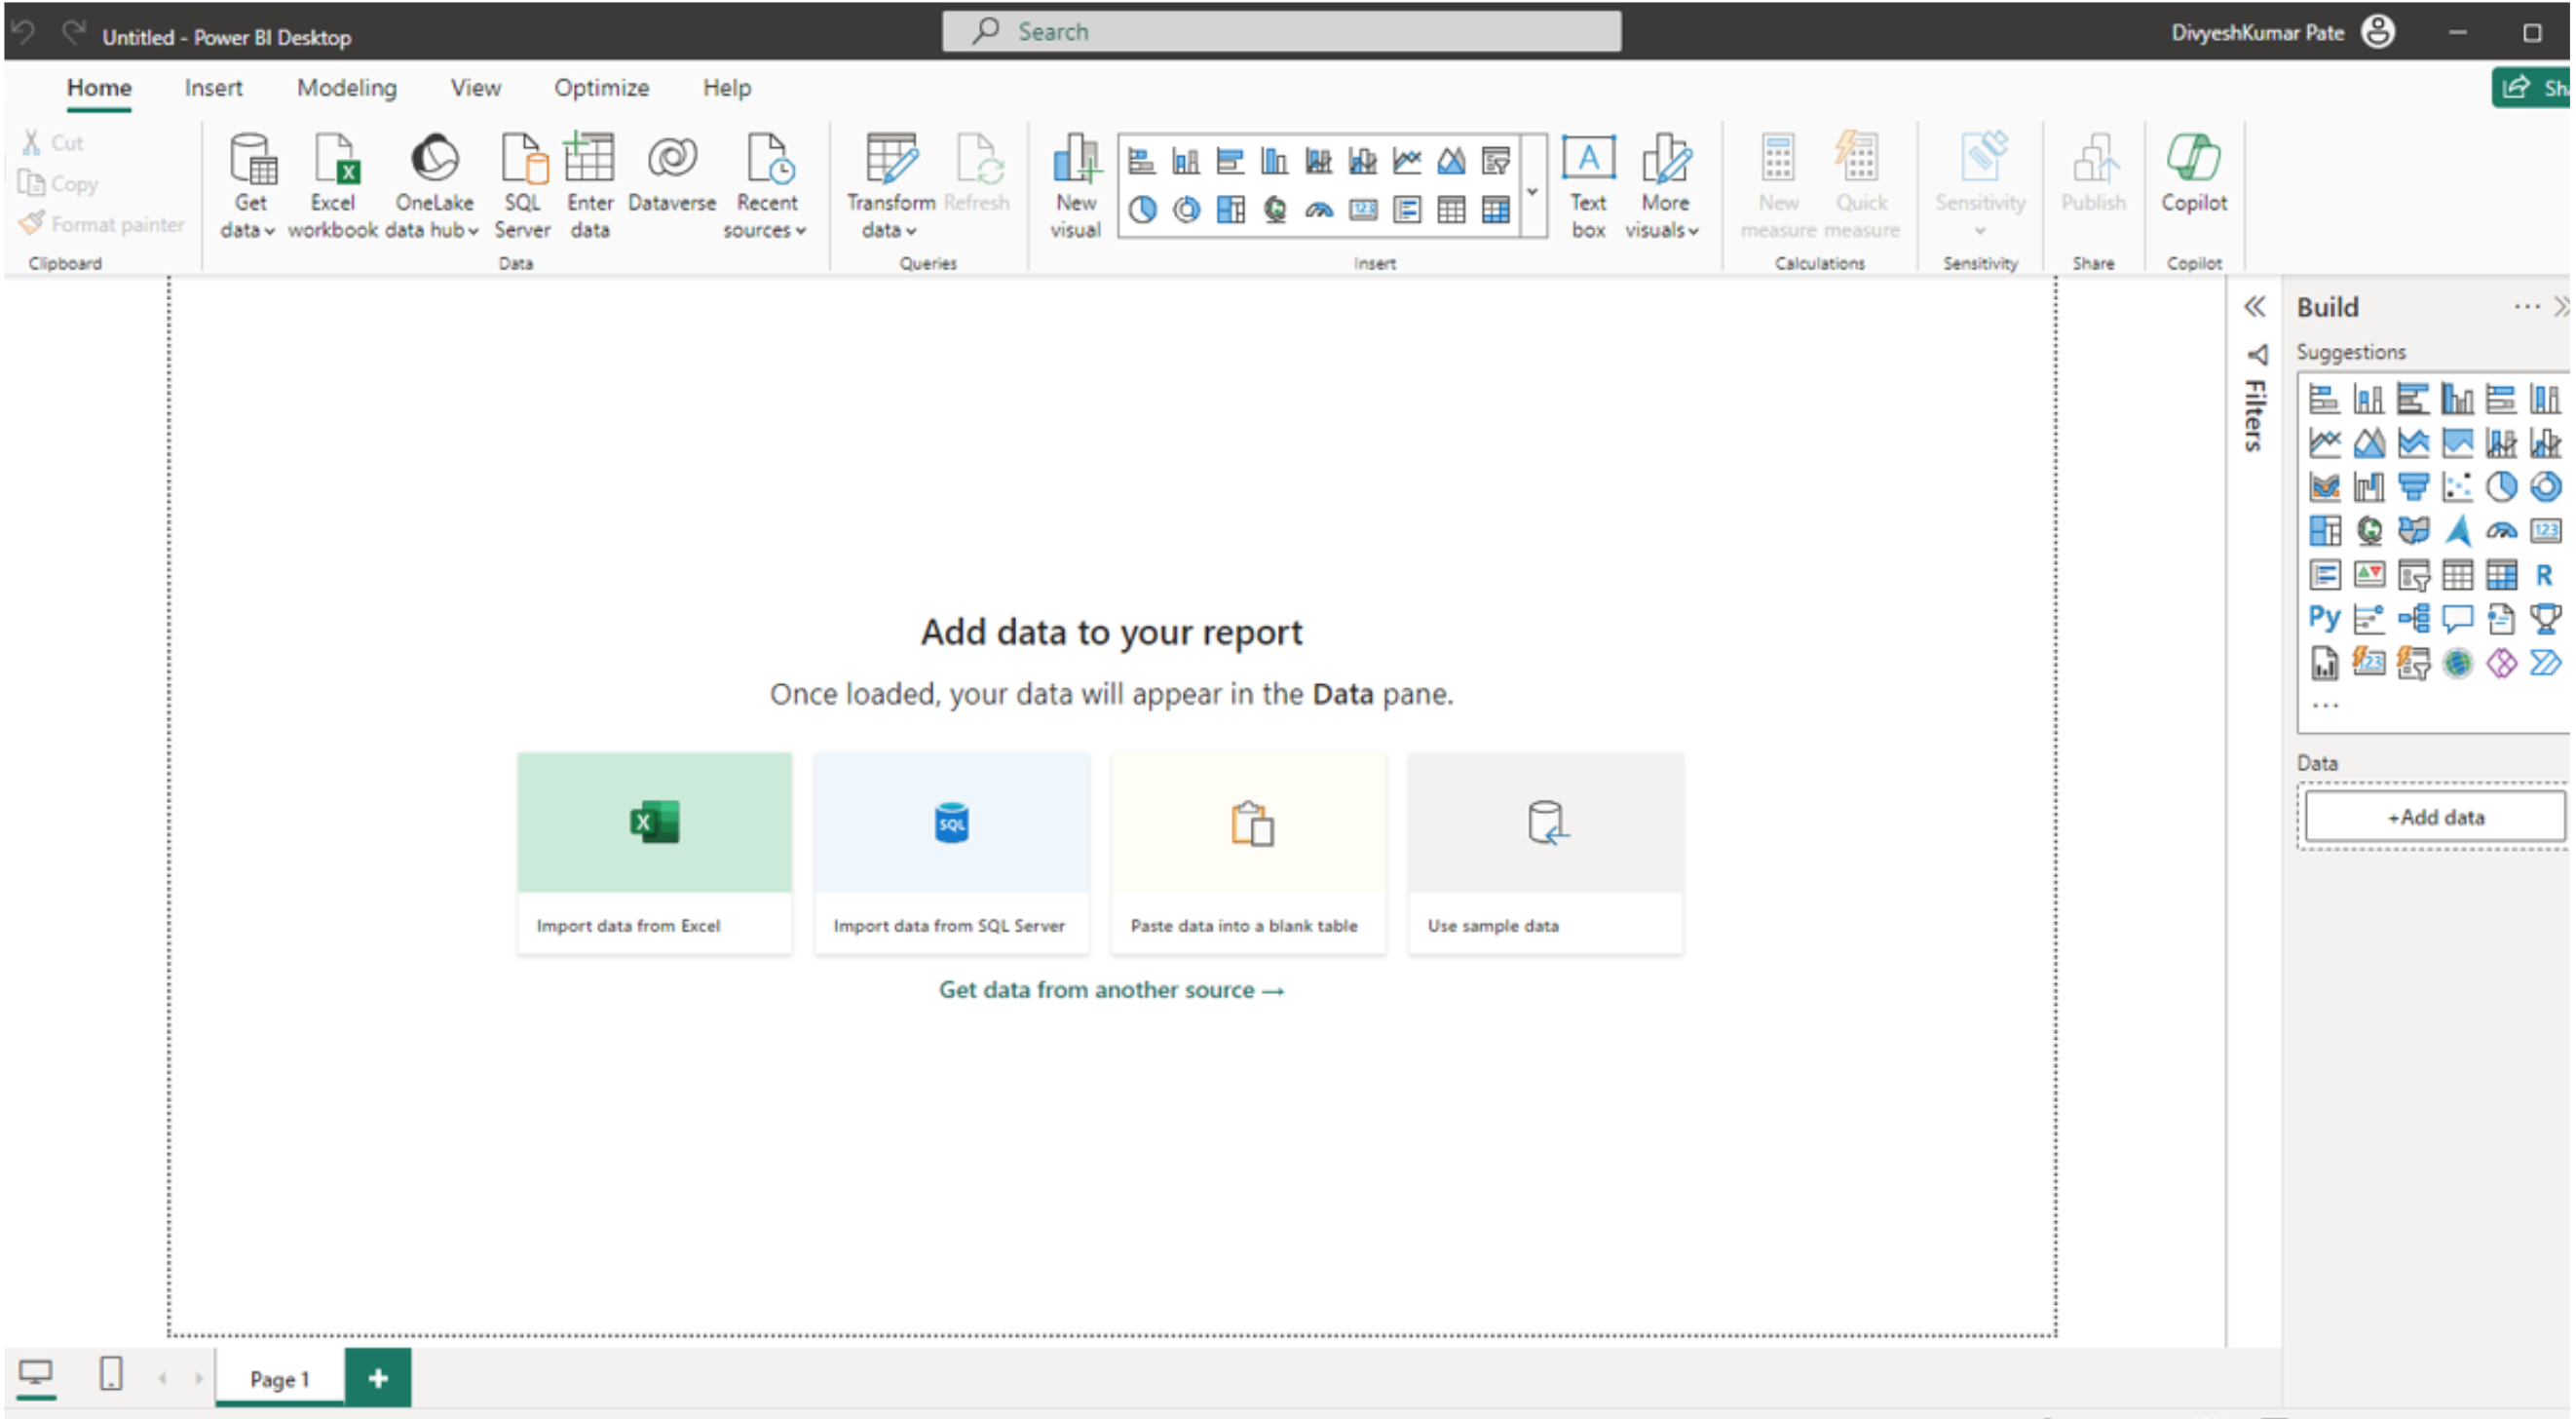Viewport: 2576px width, 1419px height.
Task: Insert a Text box
Action: pos(1588,187)
